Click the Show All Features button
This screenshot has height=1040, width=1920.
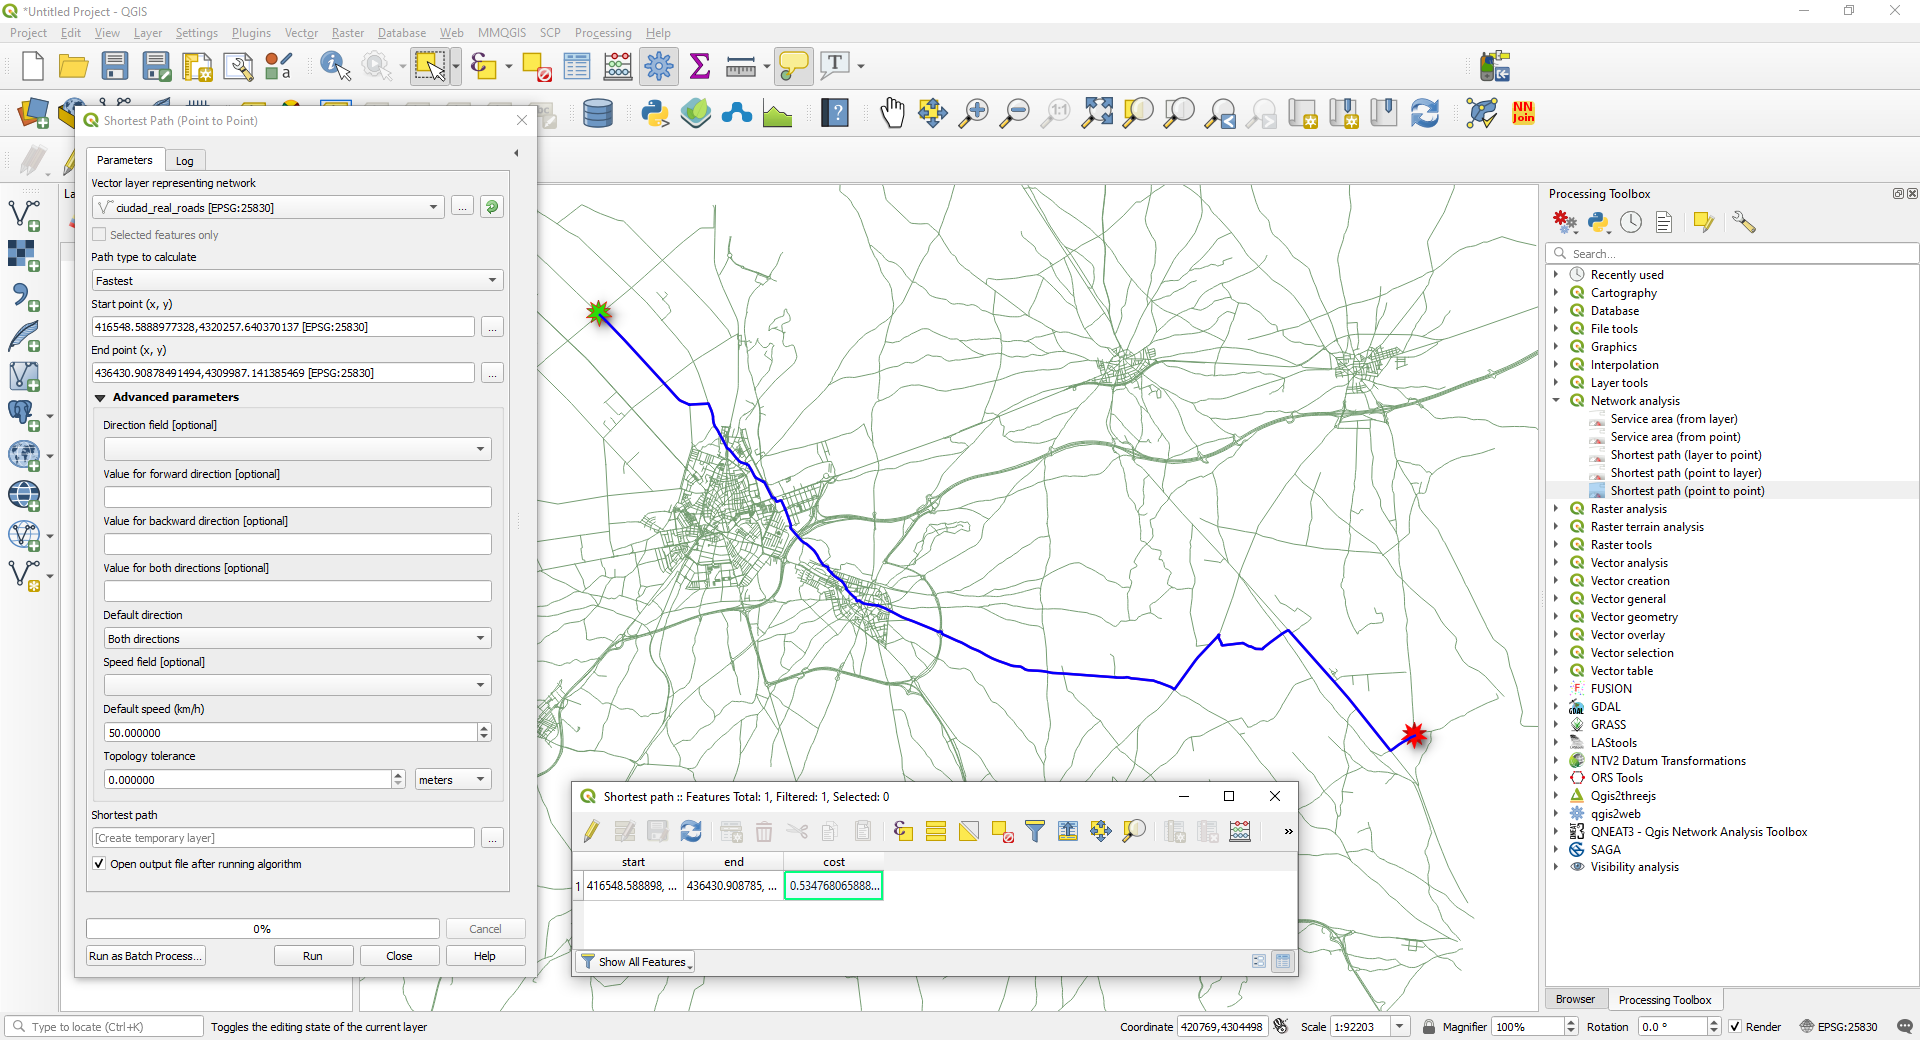coord(635,961)
